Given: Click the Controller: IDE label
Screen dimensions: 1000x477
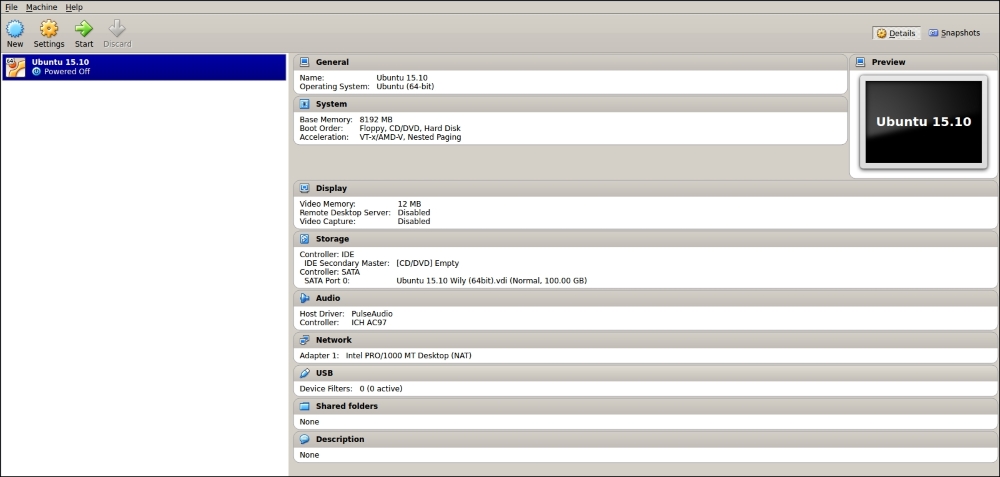Looking at the screenshot, I should coord(327,254).
